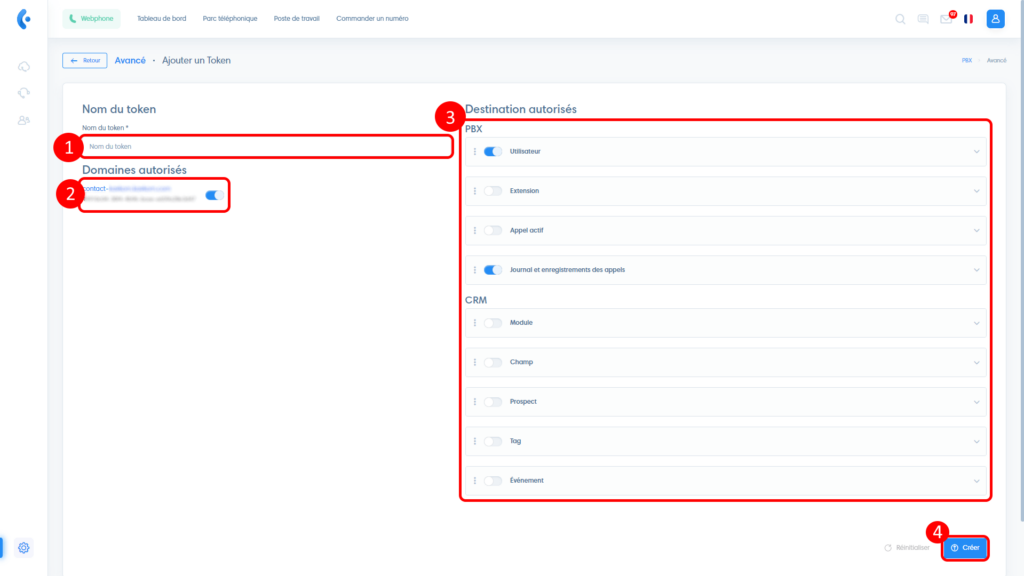The image size is (1024, 576).
Task: Click the search magnifier icon
Action: (900, 19)
